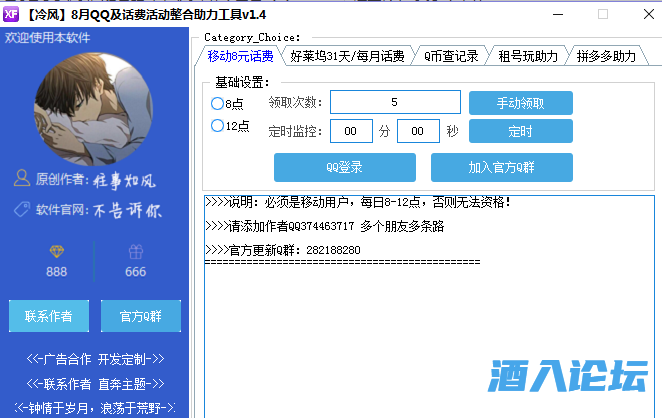This screenshot has height=418, width=662.
Task: Click the 广告合作 开发定制 link
Action: [95, 359]
